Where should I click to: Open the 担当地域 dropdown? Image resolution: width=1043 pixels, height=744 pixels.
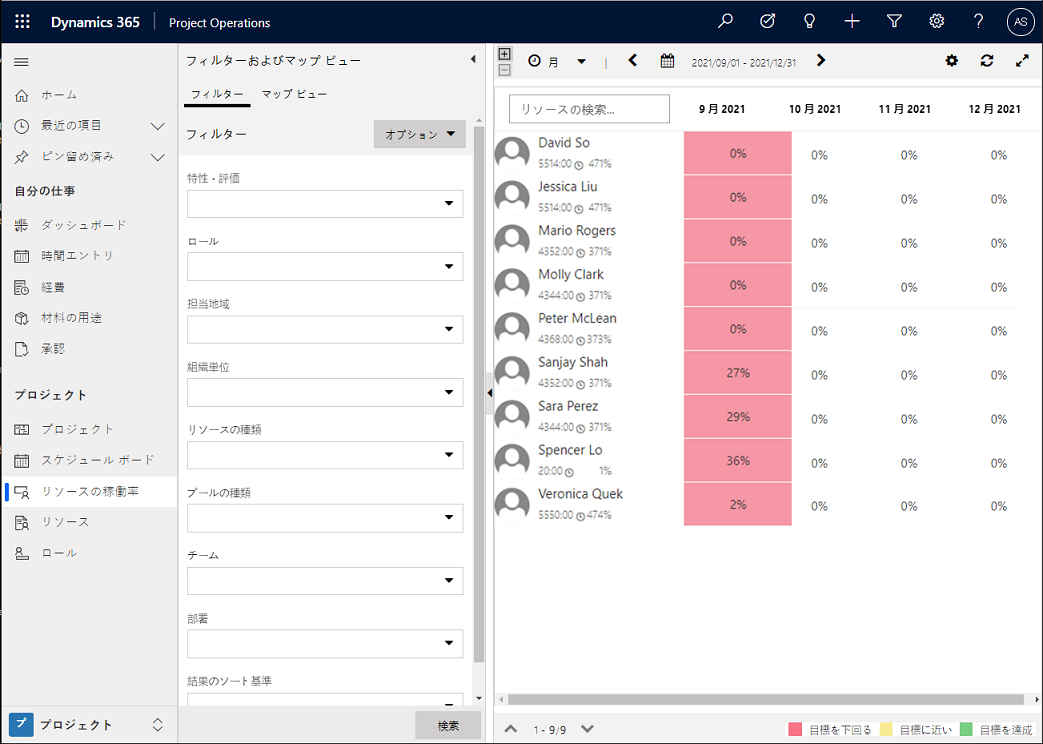(325, 329)
